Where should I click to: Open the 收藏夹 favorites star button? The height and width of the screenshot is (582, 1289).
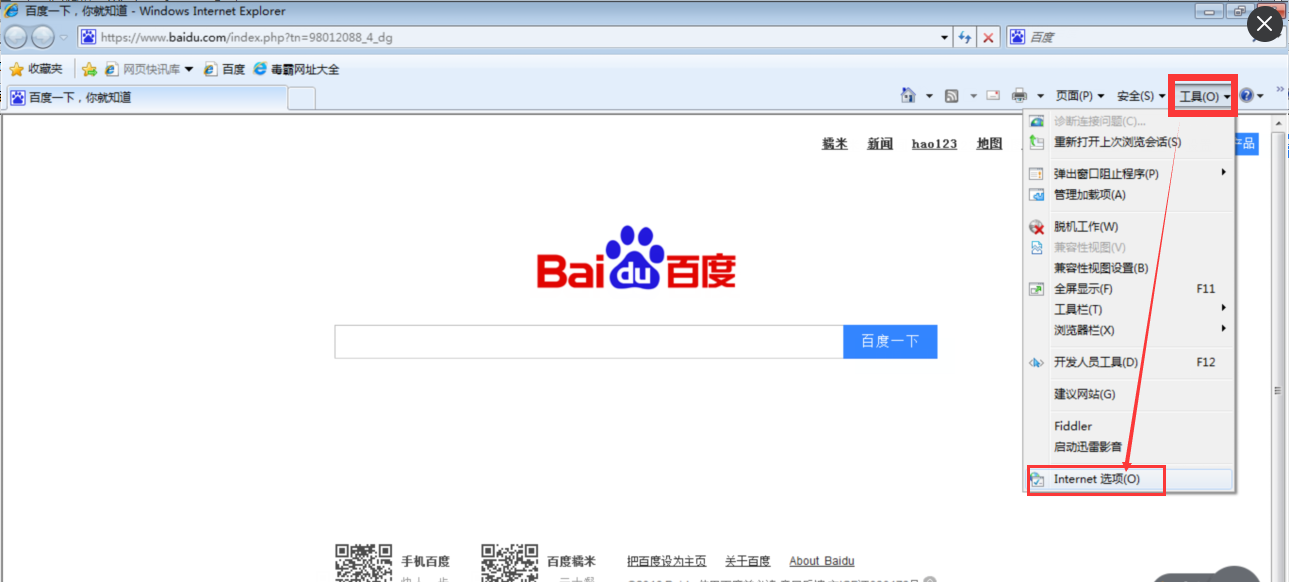(36, 69)
